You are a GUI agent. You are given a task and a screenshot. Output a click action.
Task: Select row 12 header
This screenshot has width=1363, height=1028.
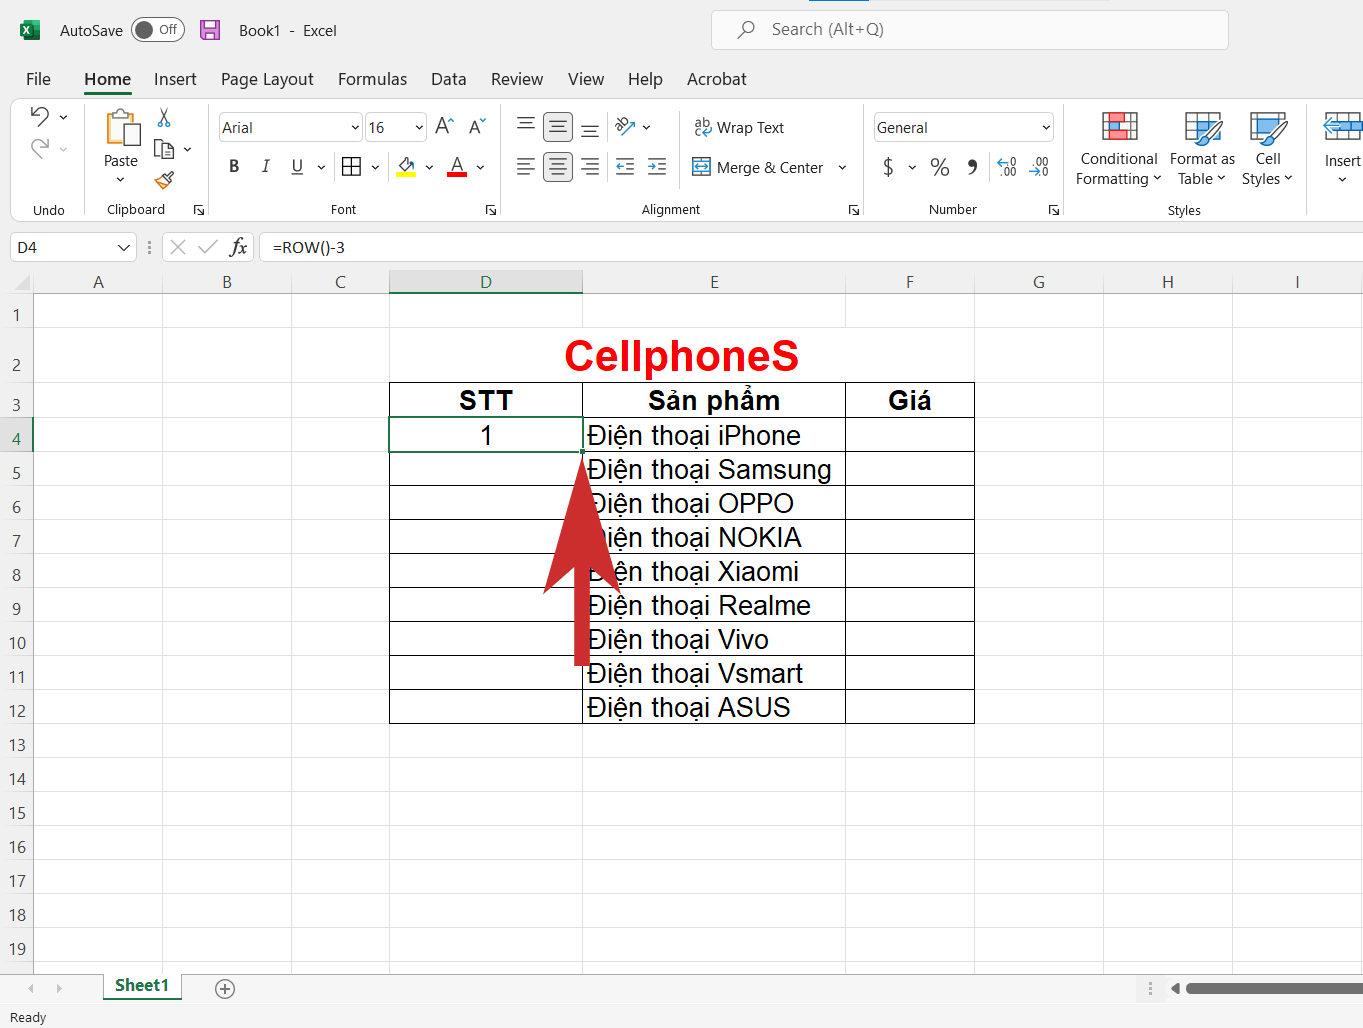(17, 711)
